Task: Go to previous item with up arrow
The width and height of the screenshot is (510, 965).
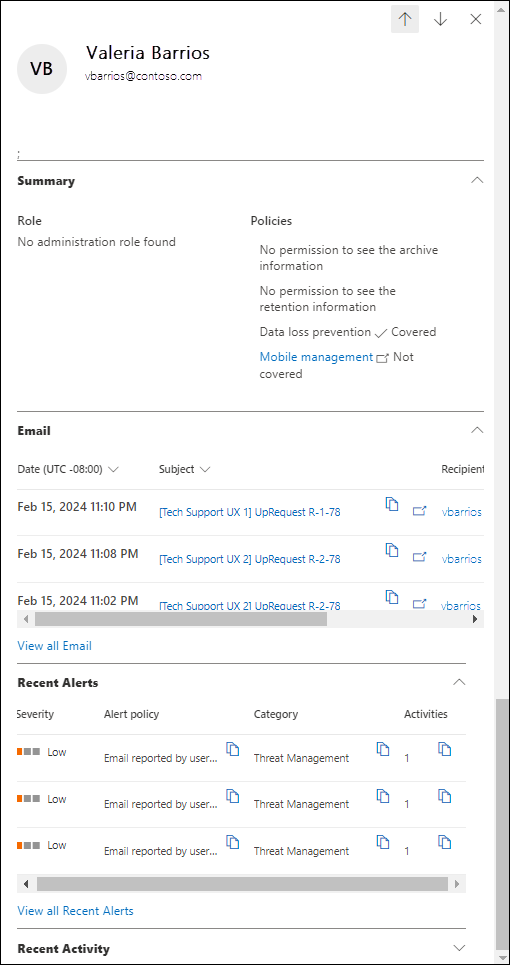Action: (405, 19)
